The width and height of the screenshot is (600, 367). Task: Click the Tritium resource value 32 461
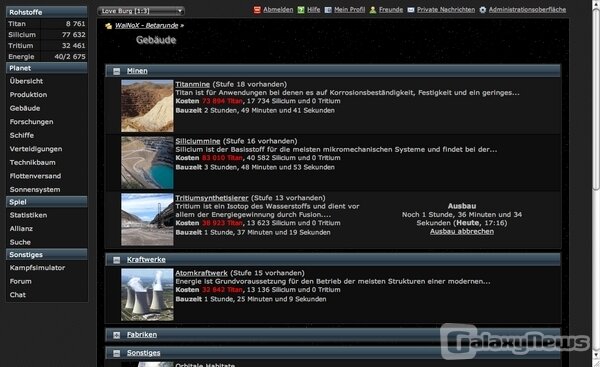[73, 46]
